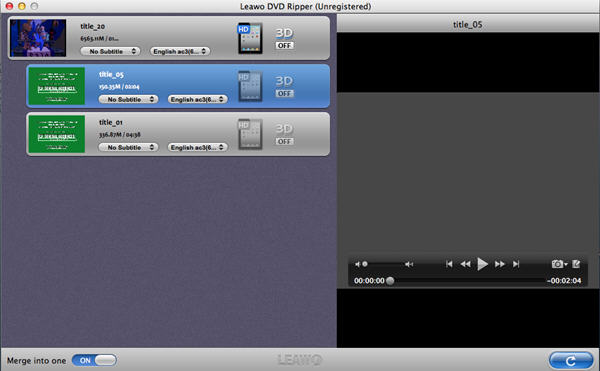Open HD iPad profile icon for title_20
Screen dimensions: 600x371
(250, 38)
